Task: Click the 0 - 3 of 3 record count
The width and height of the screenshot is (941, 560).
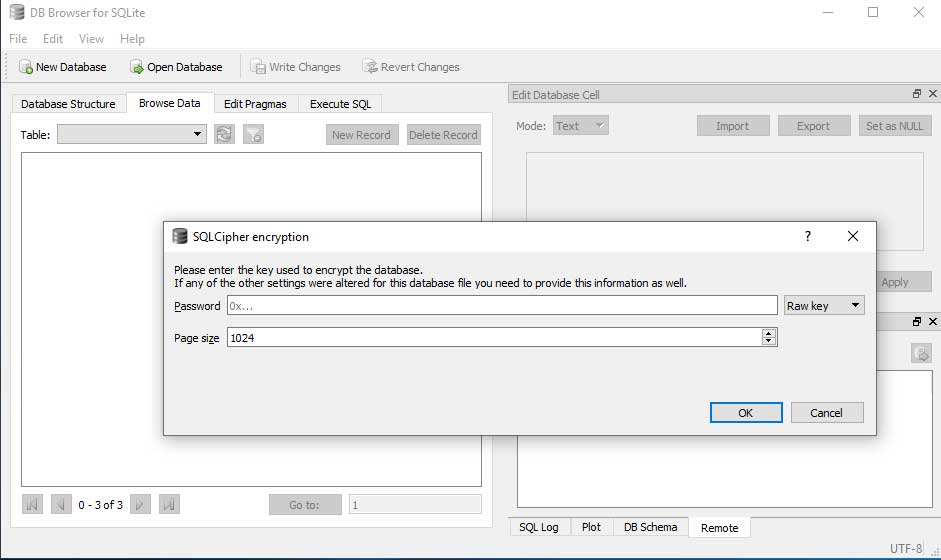Action: 100,505
